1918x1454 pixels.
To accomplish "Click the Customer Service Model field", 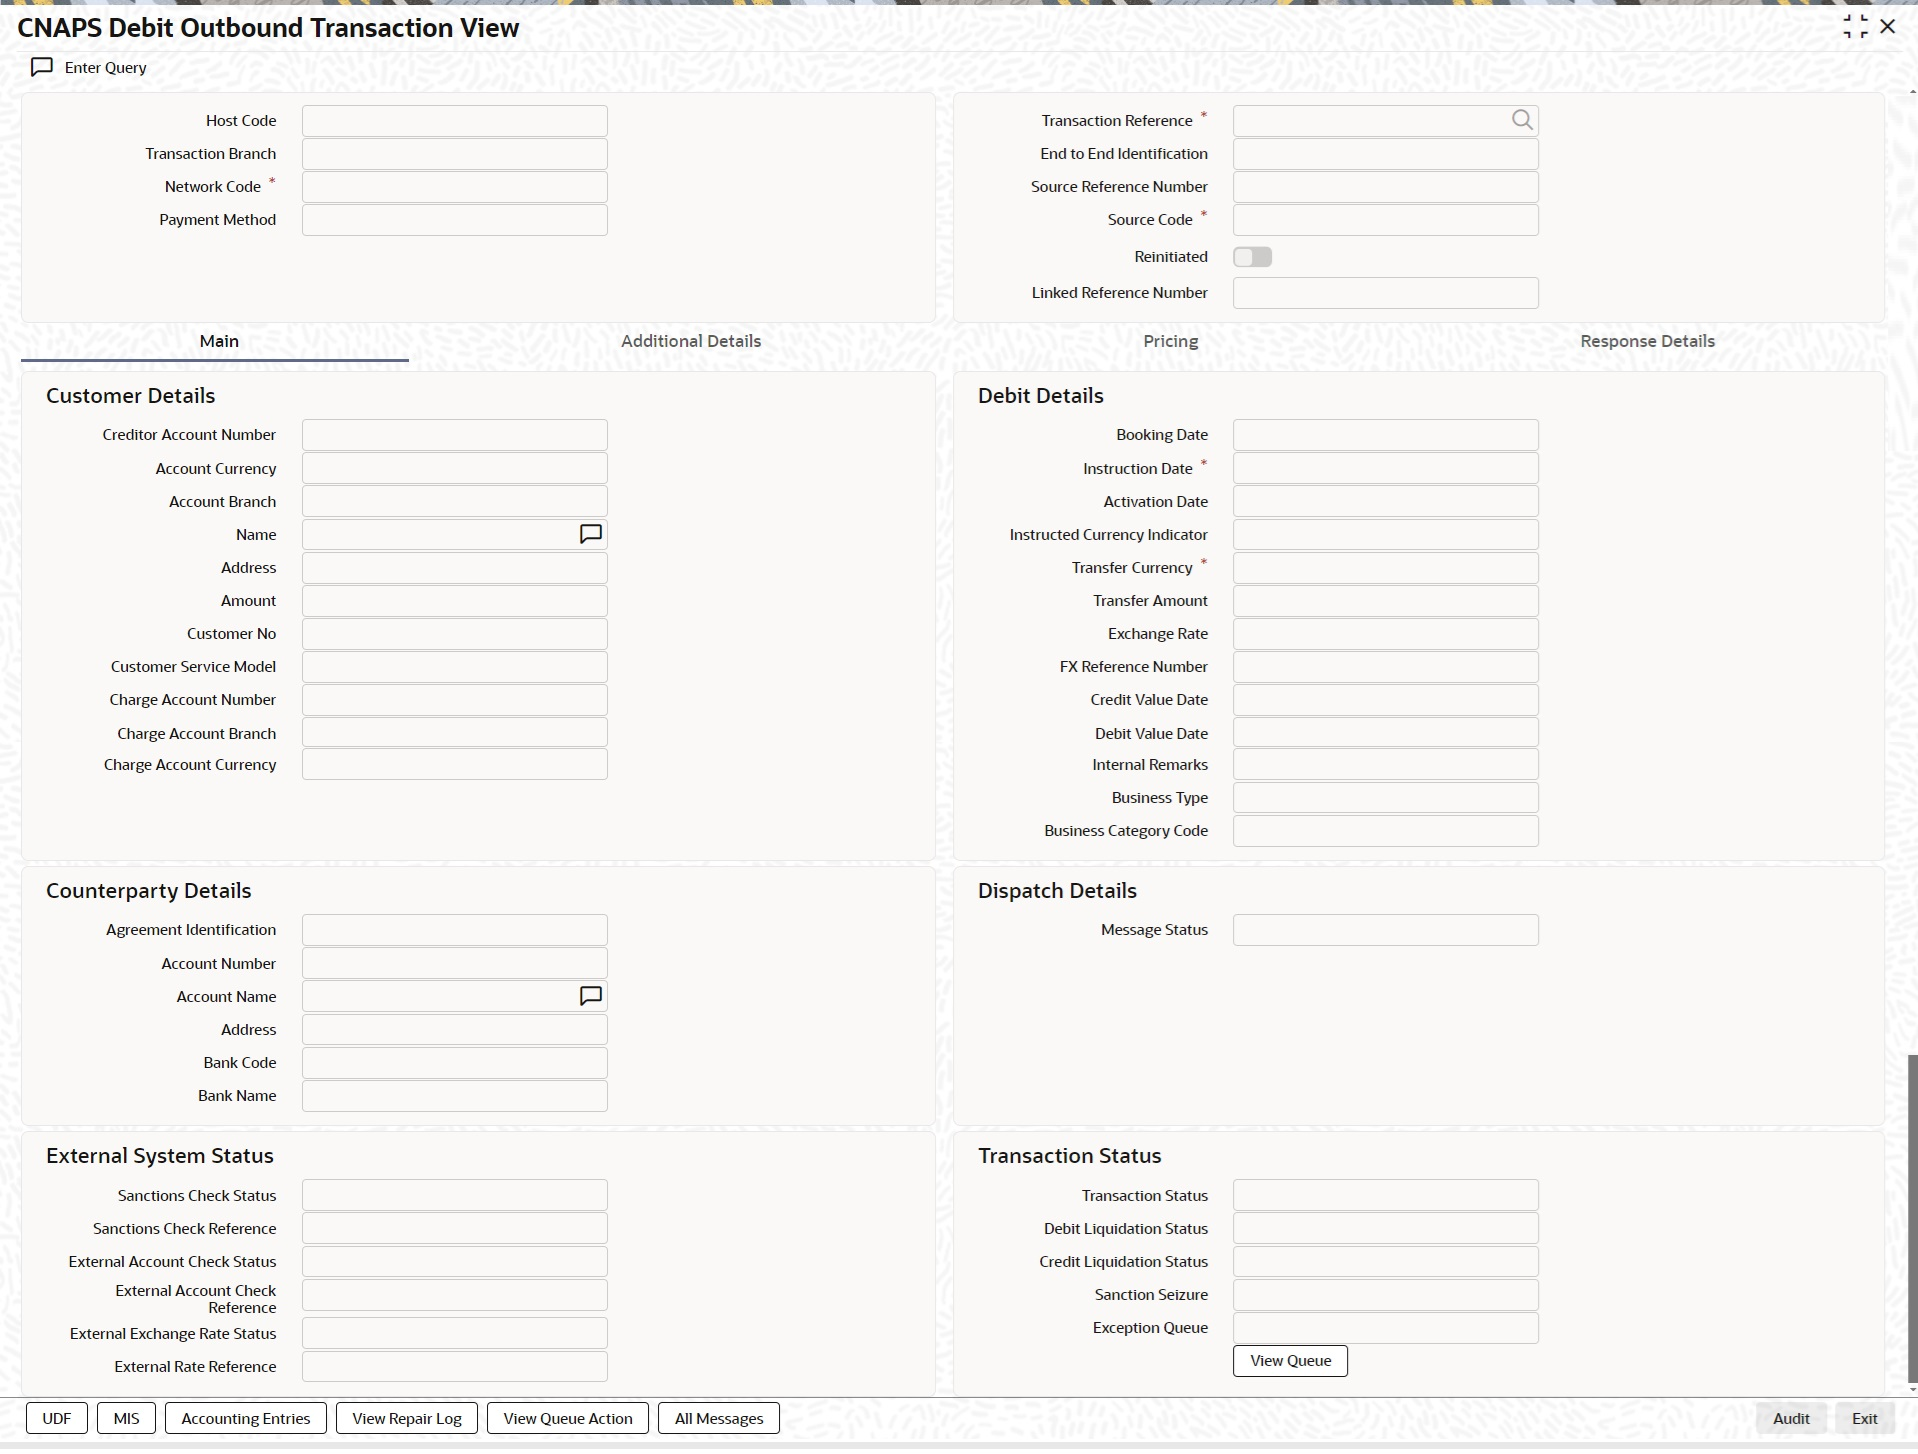I will 455,667.
